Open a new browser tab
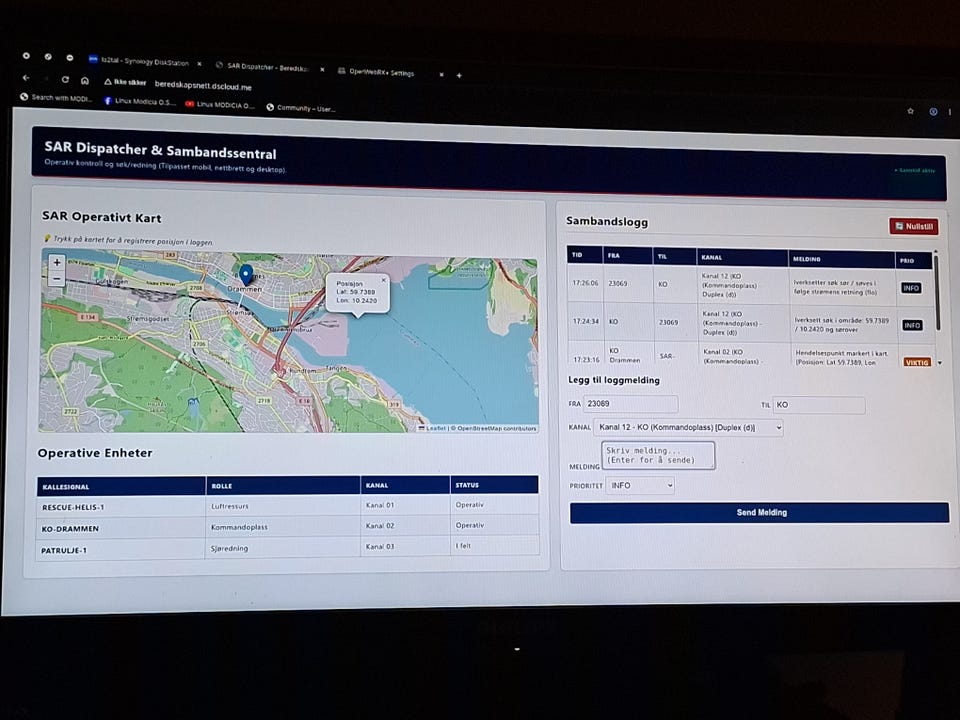The image size is (960, 720). coord(459,75)
